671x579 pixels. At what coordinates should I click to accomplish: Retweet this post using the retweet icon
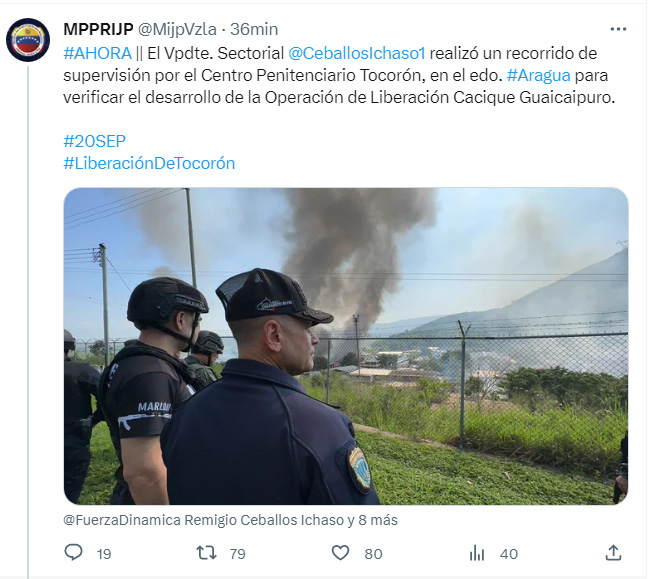click(x=206, y=553)
